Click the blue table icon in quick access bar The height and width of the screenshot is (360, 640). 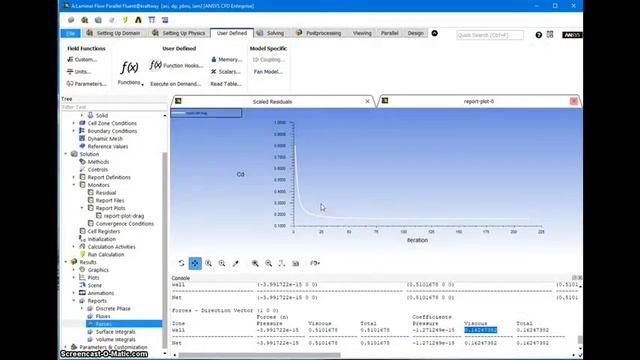click(152, 20)
